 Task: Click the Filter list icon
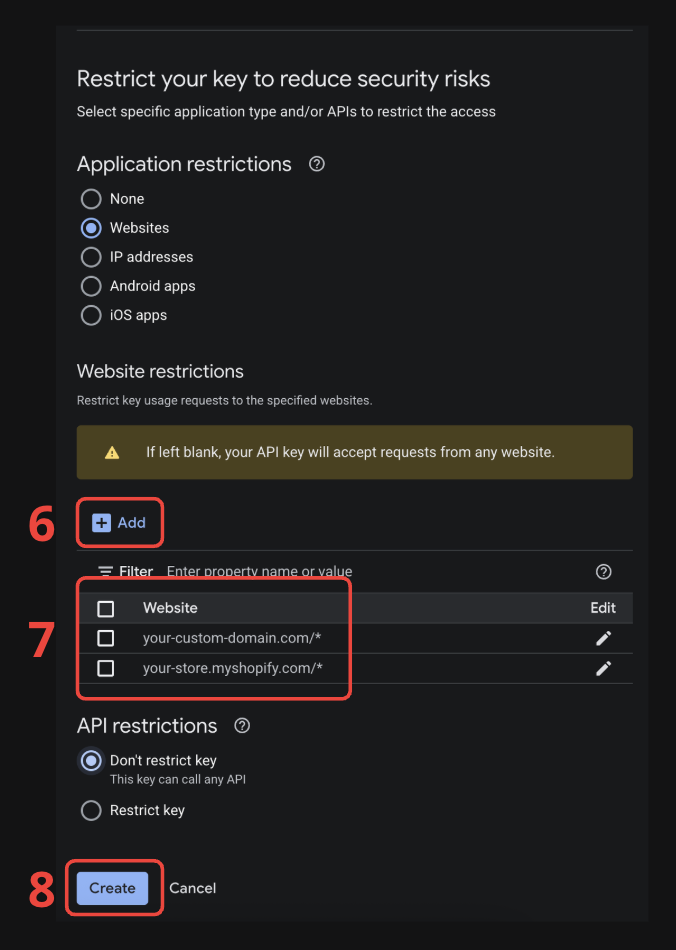pyautogui.click(x=105, y=572)
